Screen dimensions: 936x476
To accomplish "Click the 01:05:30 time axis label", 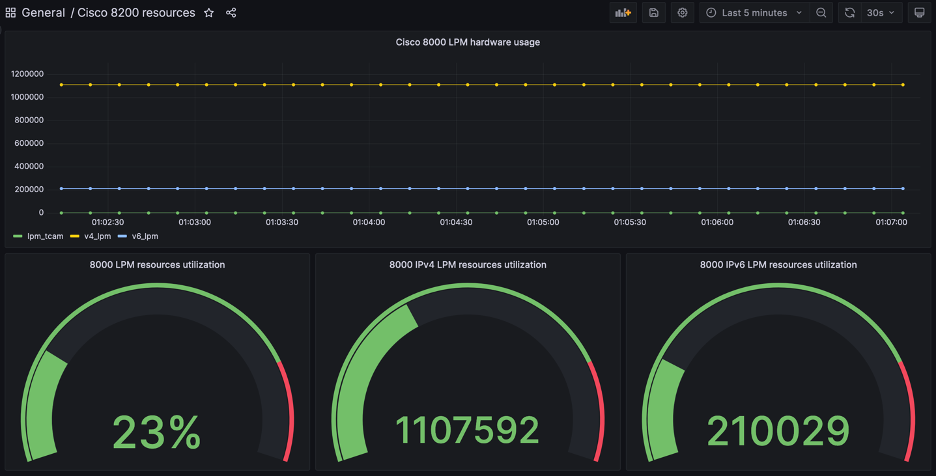I will [x=630, y=222].
